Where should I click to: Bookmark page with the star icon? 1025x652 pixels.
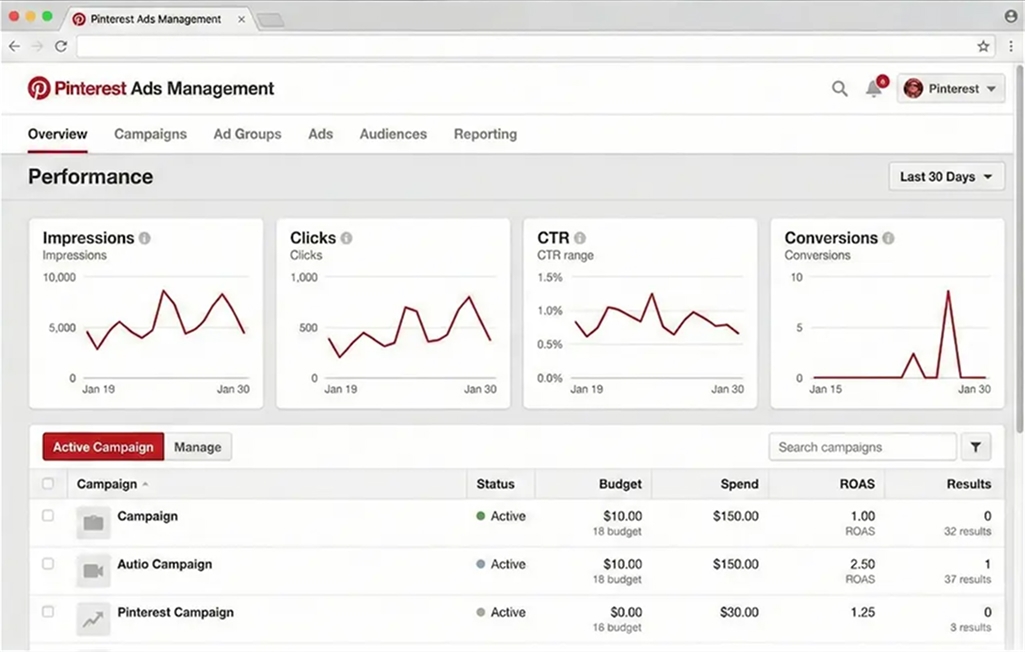pos(983,46)
